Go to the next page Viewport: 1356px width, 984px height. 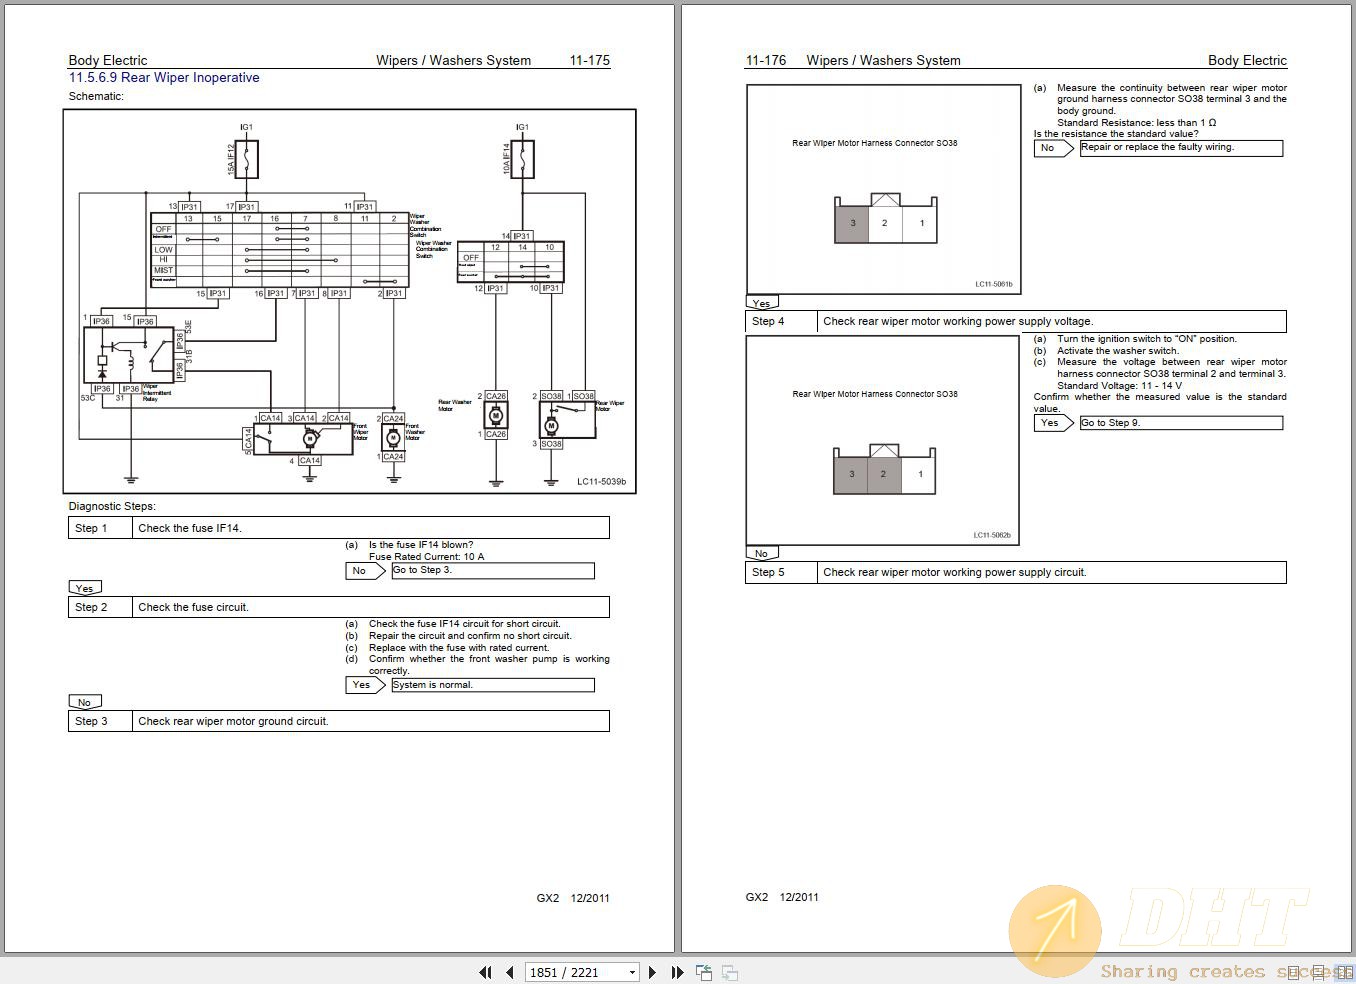pos(652,972)
